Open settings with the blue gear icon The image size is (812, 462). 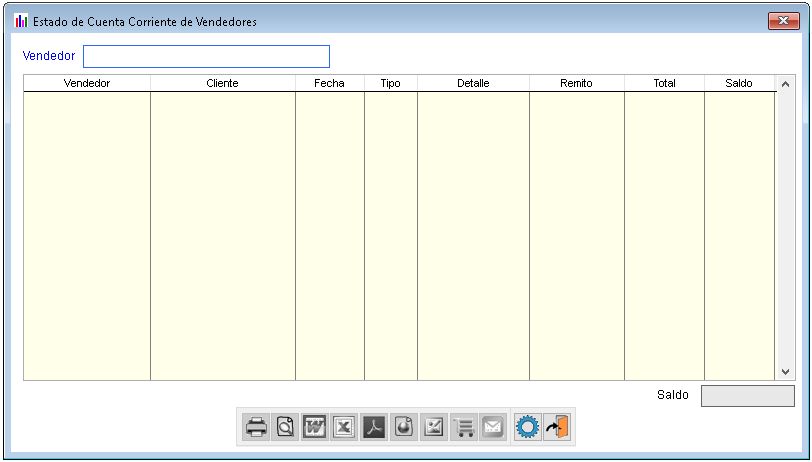tap(527, 427)
